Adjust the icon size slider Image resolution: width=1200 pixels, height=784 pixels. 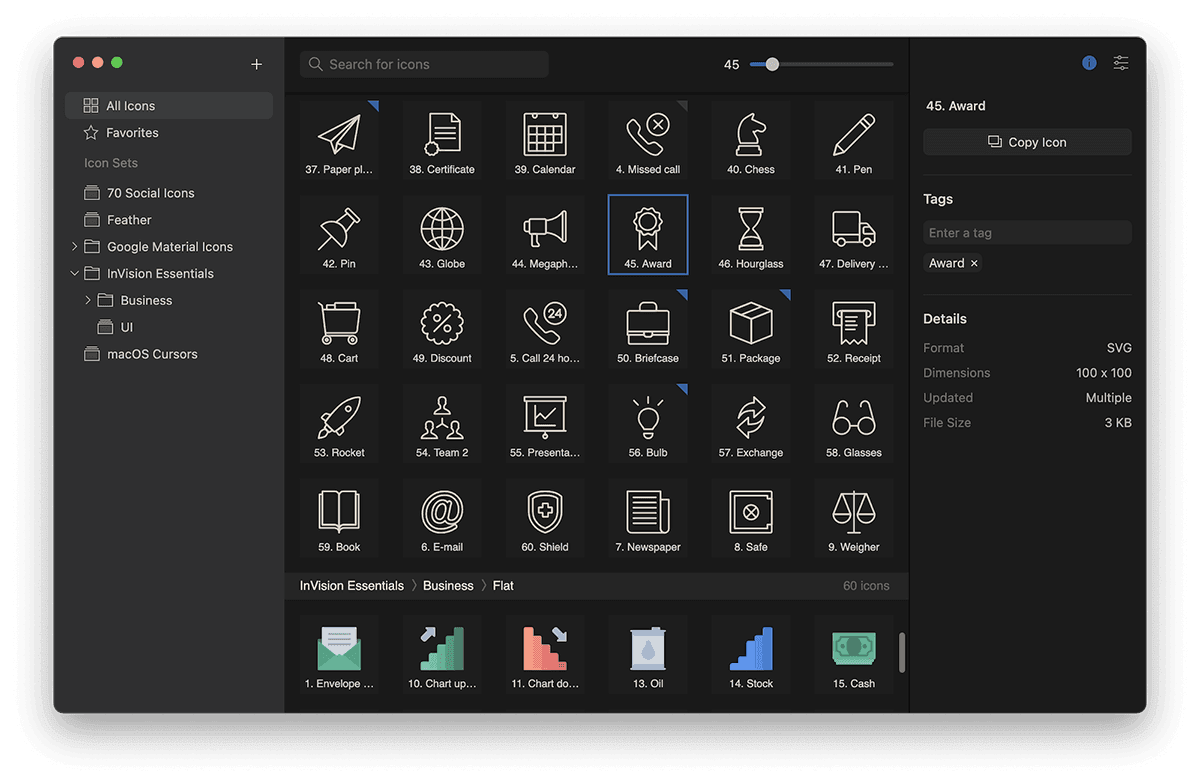pos(772,64)
